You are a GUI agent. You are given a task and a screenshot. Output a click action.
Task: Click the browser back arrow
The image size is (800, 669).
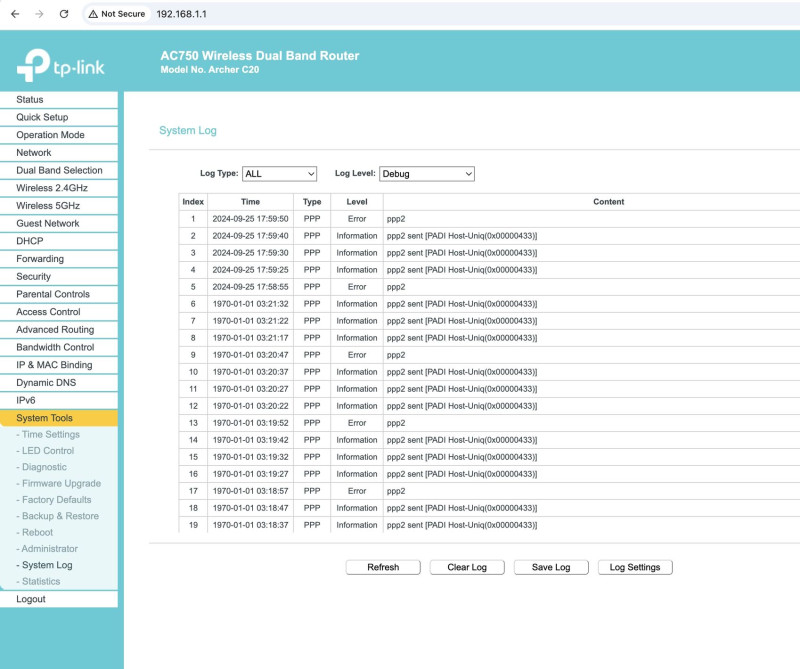coord(15,14)
